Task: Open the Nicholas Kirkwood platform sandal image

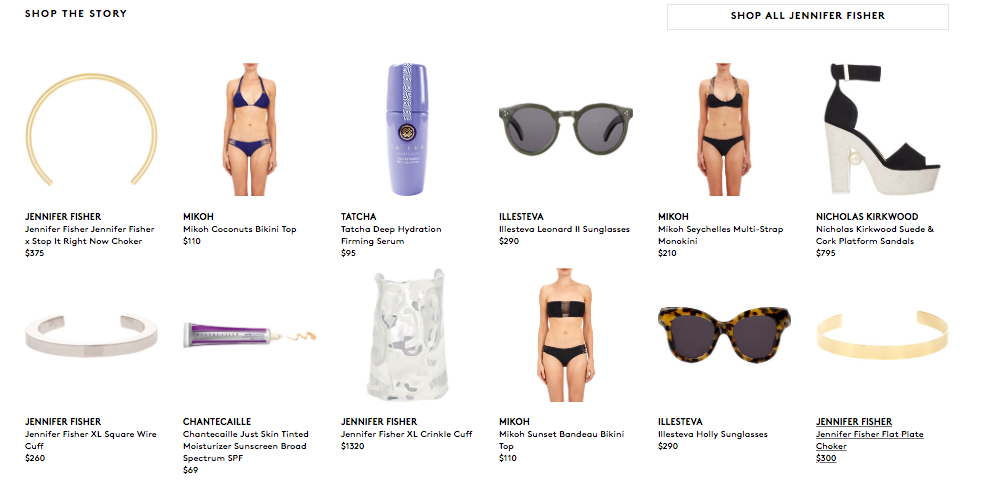Action: (881, 130)
